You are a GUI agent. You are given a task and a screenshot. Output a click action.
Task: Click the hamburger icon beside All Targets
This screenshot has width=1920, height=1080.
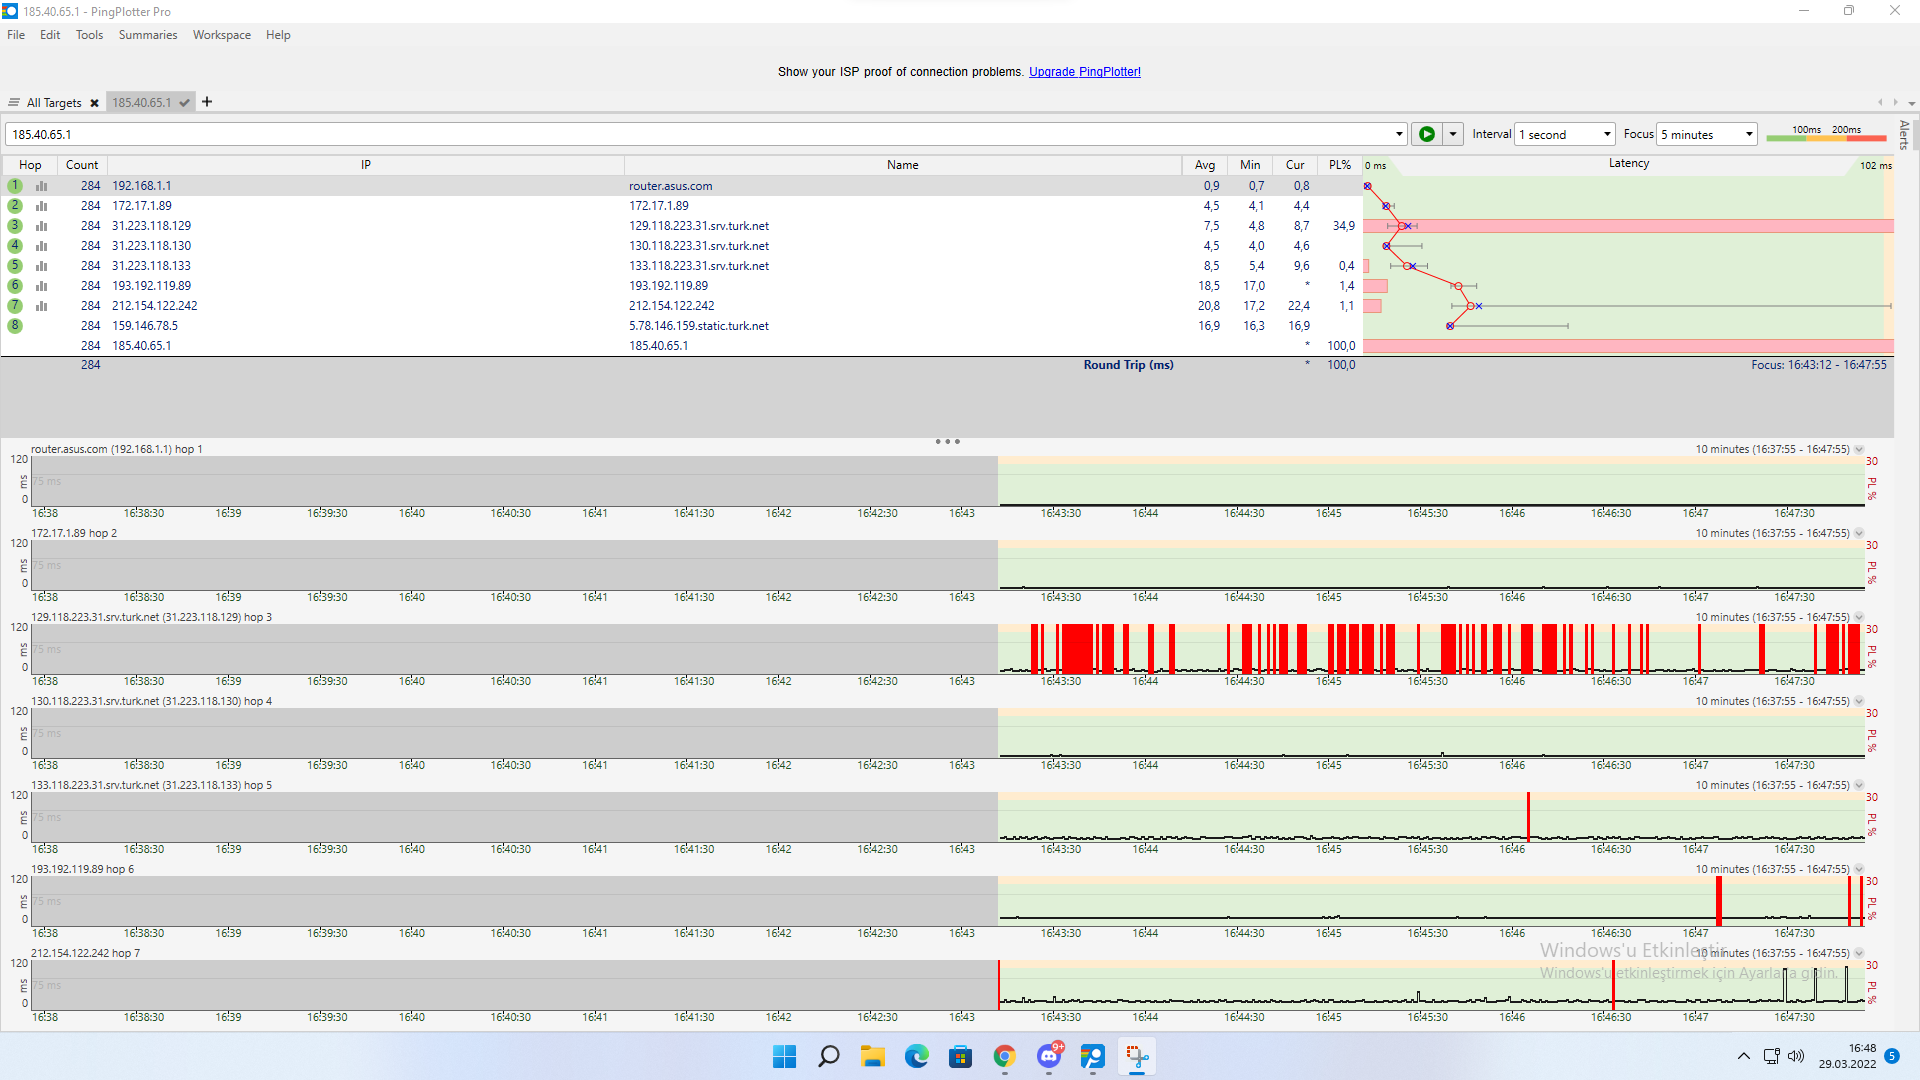[x=14, y=103]
